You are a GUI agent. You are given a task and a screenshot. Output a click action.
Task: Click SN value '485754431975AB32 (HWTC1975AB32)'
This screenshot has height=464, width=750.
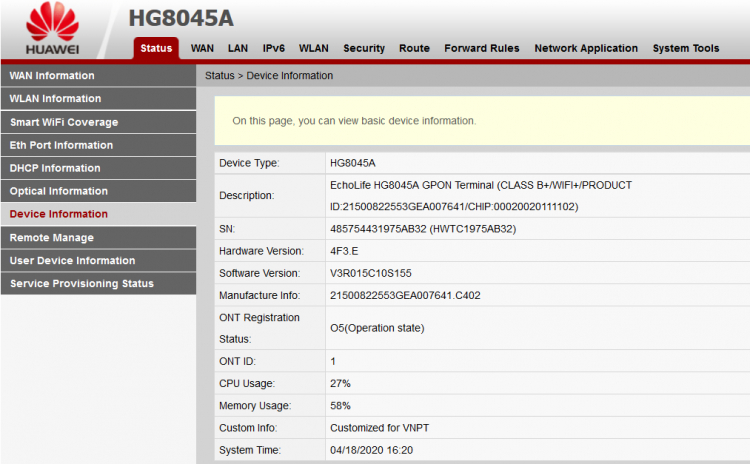pos(423,229)
